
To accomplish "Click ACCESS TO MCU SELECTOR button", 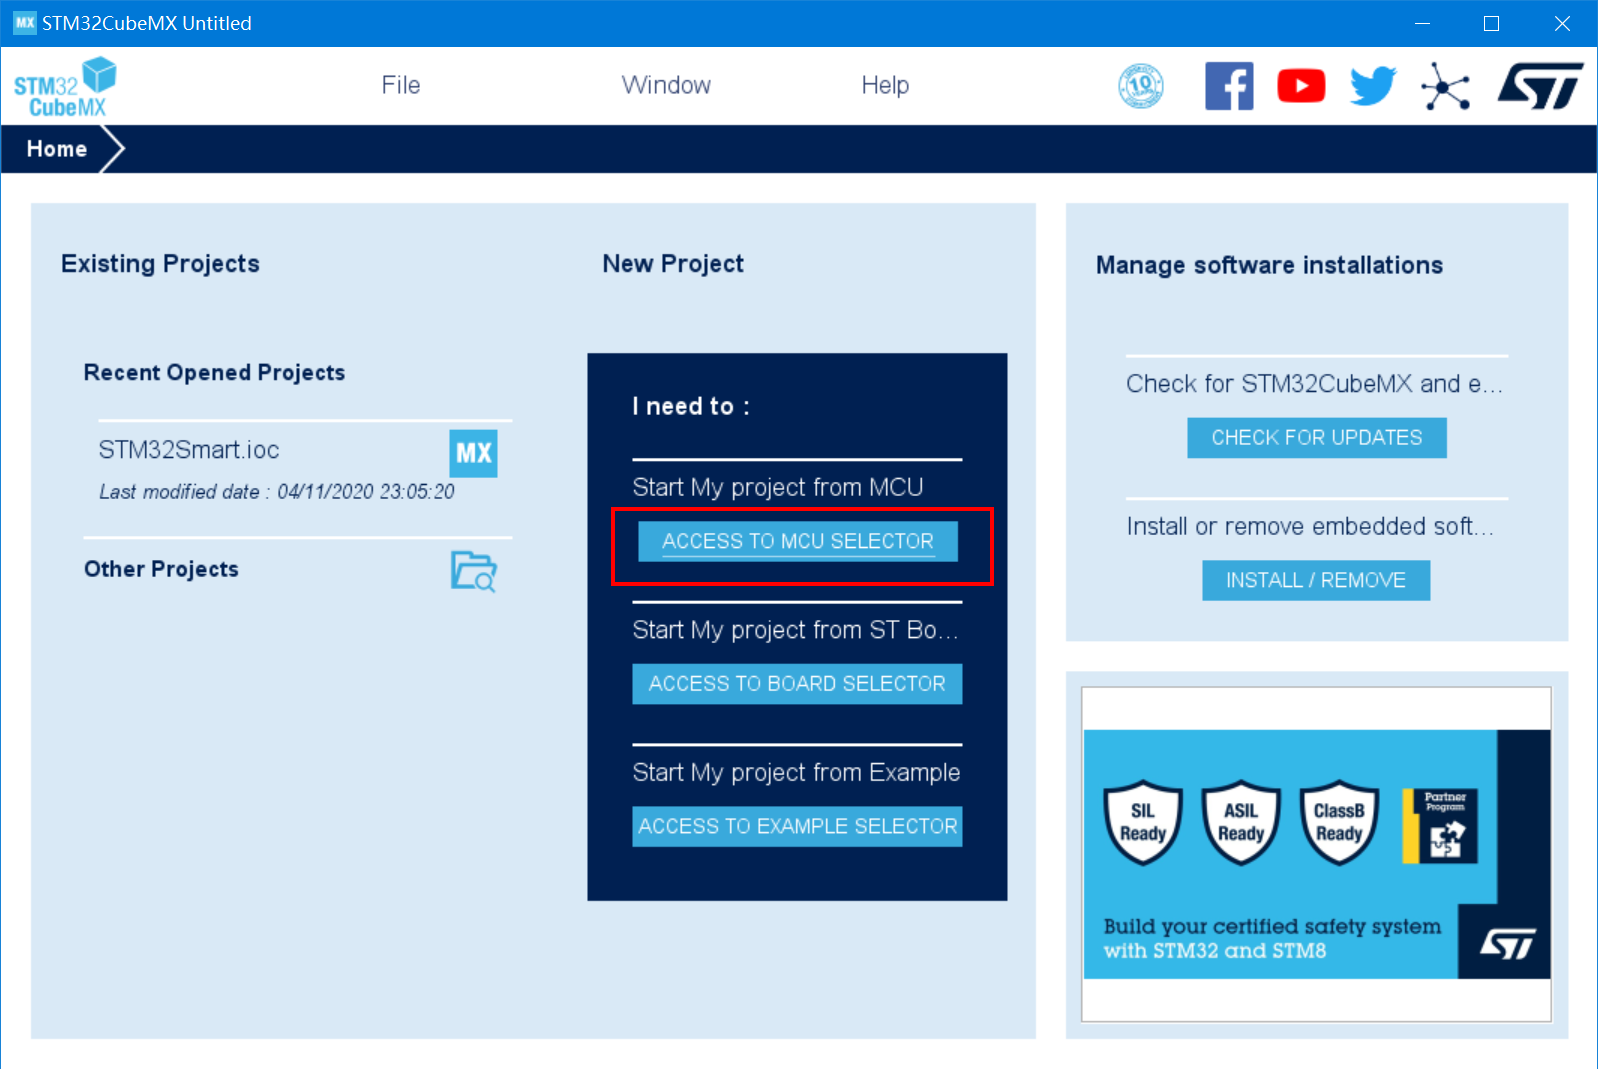I will coord(798,541).
